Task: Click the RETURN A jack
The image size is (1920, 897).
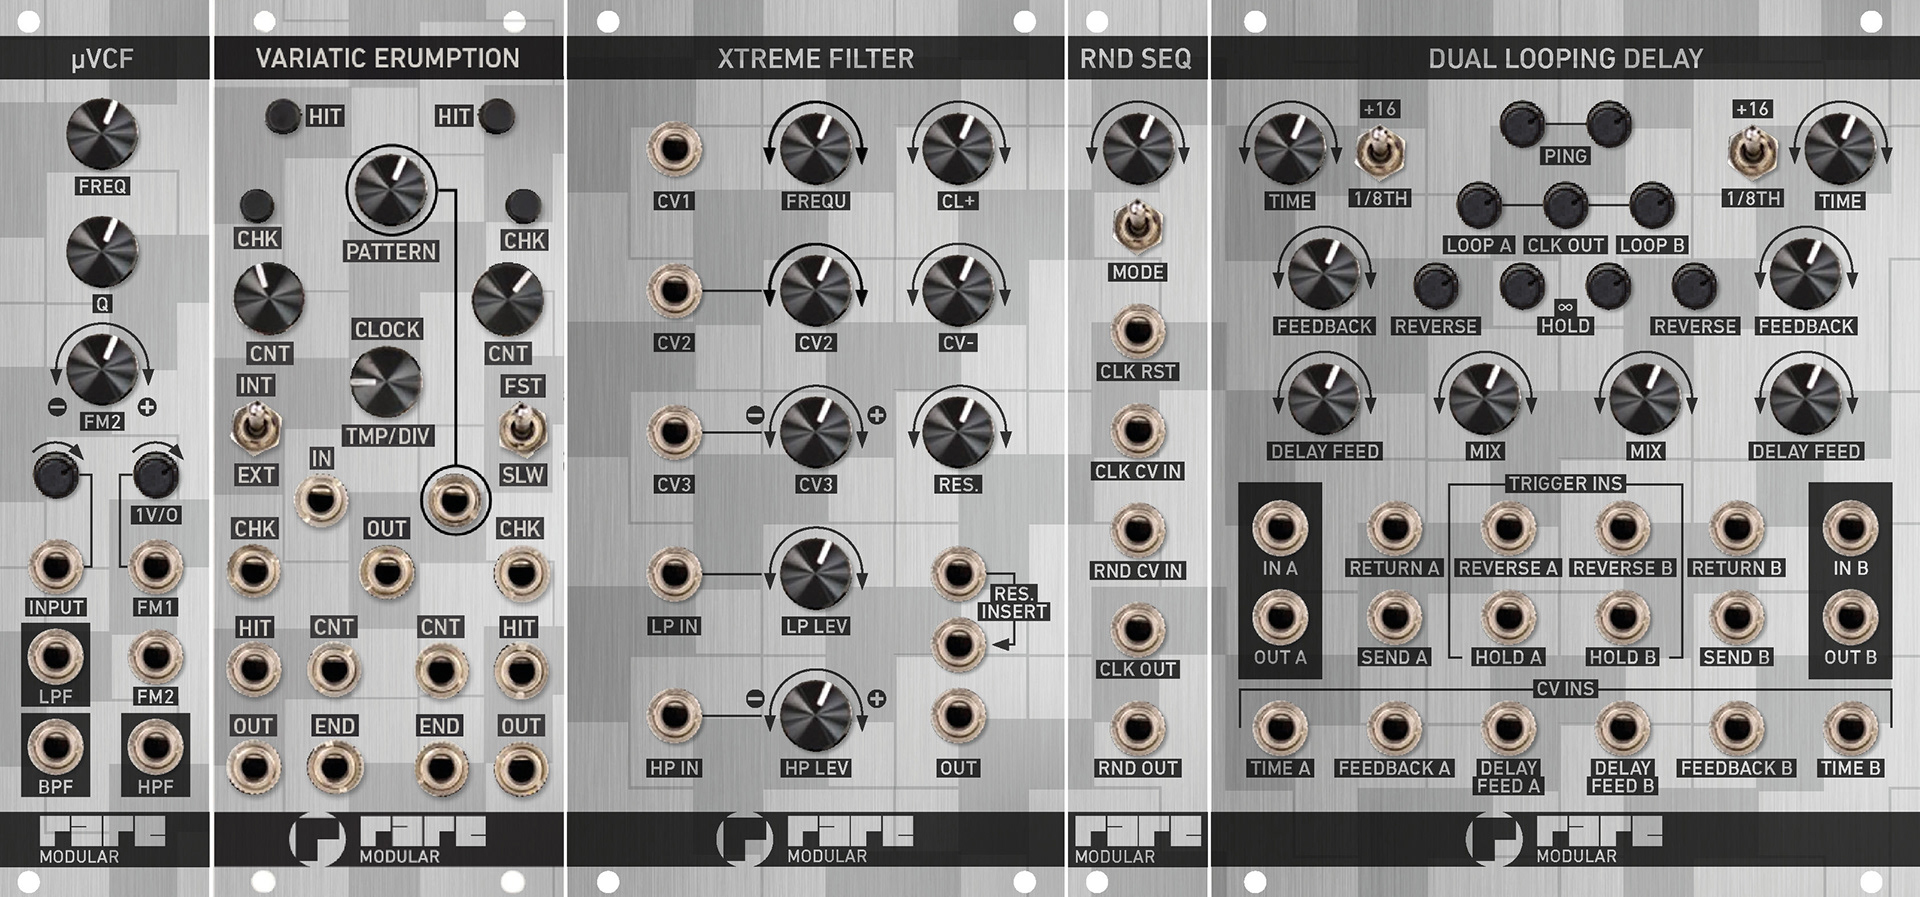Action: coord(1394,529)
